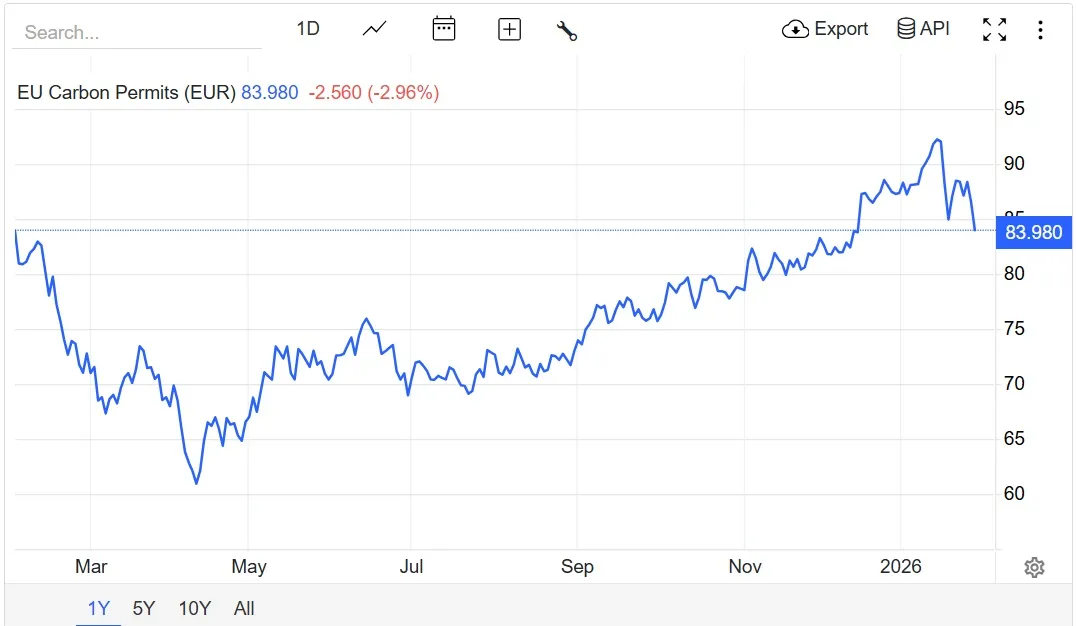Image resolution: width=1076 pixels, height=626 pixels.
Task: Open the chart settings gear
Action: (x=1034, y=567)
